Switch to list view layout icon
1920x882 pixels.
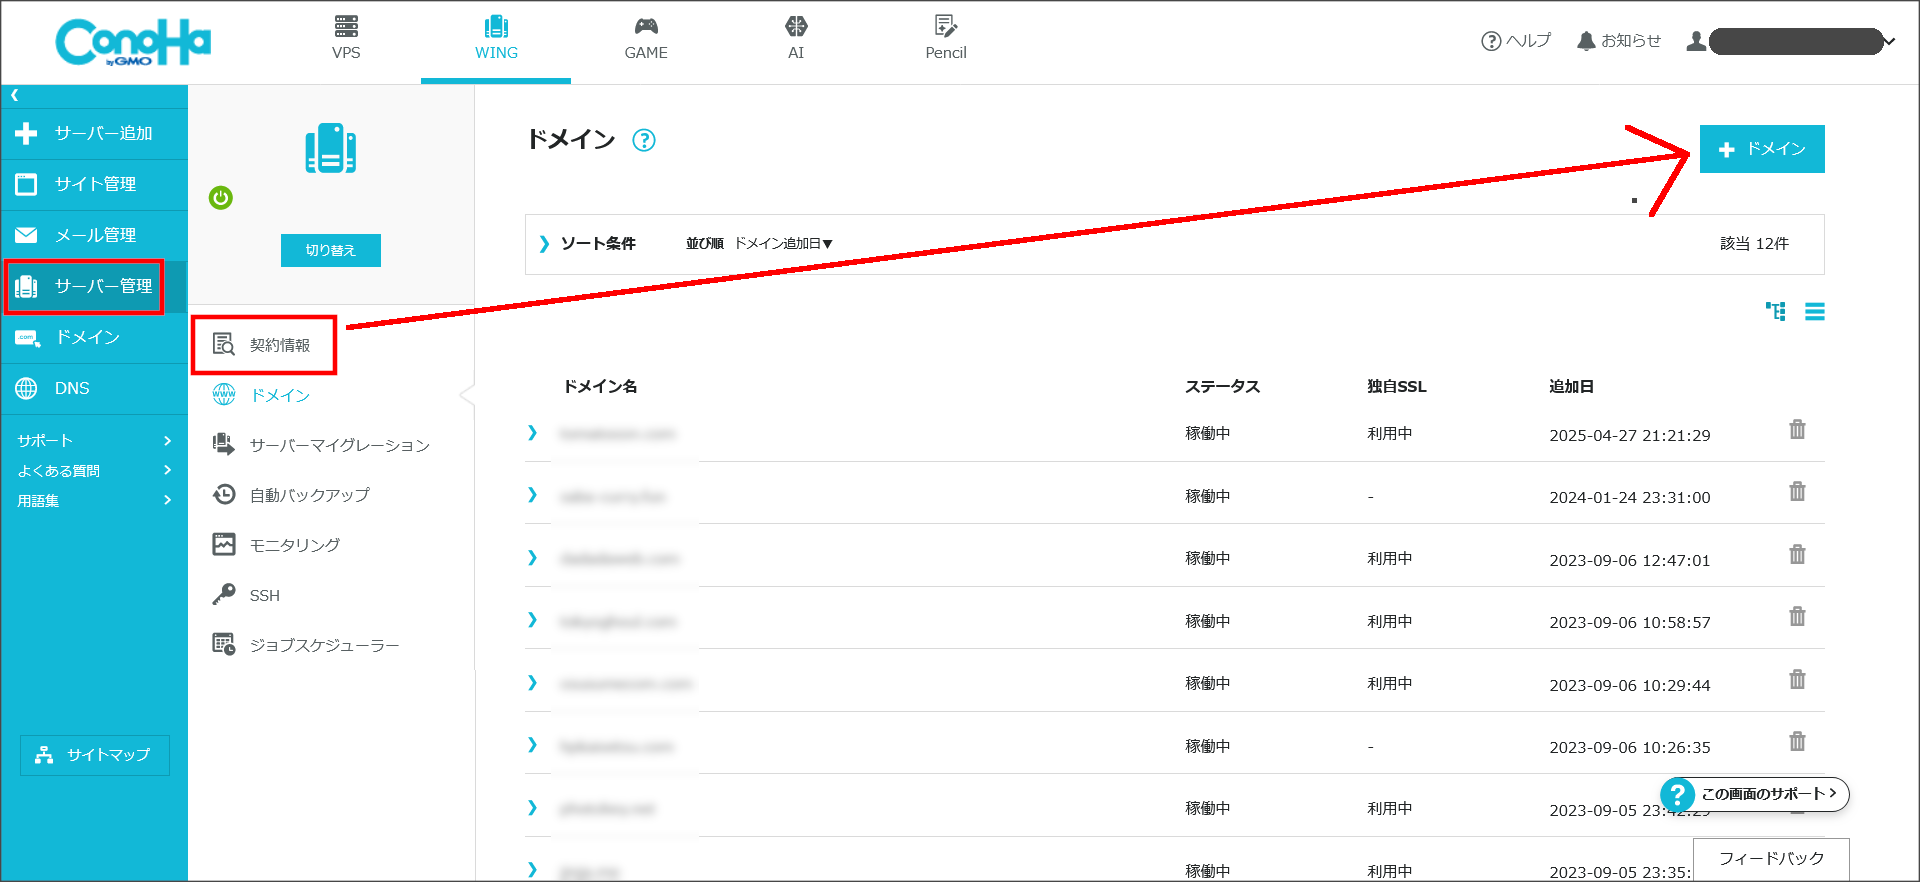point(1814,312)
